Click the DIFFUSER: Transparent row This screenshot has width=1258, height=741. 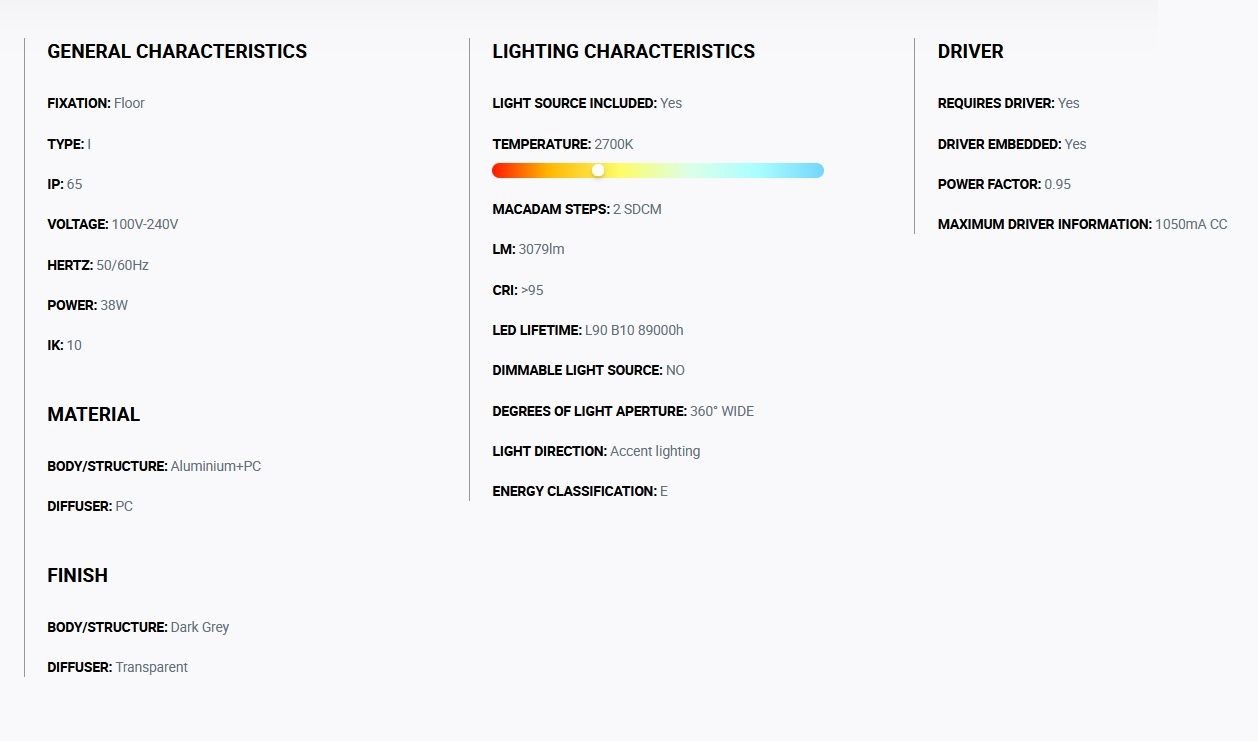click(118, 667)
